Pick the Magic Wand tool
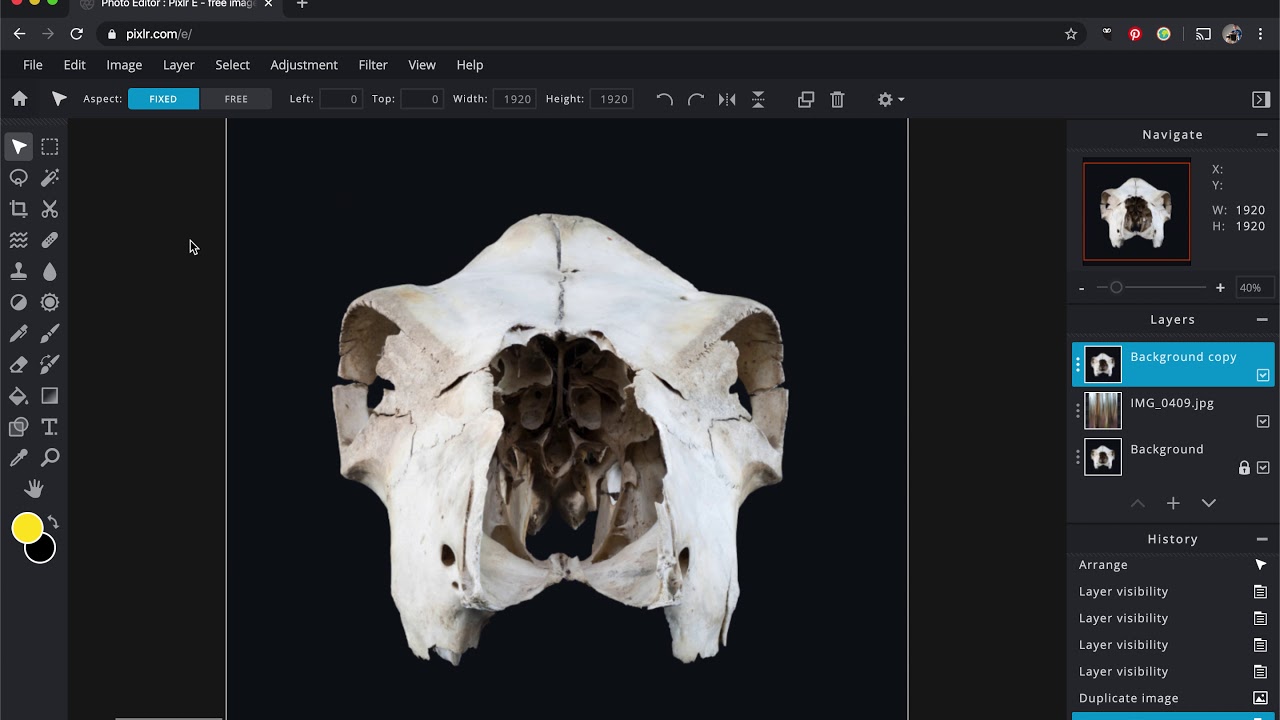 (x=50, y=178)
